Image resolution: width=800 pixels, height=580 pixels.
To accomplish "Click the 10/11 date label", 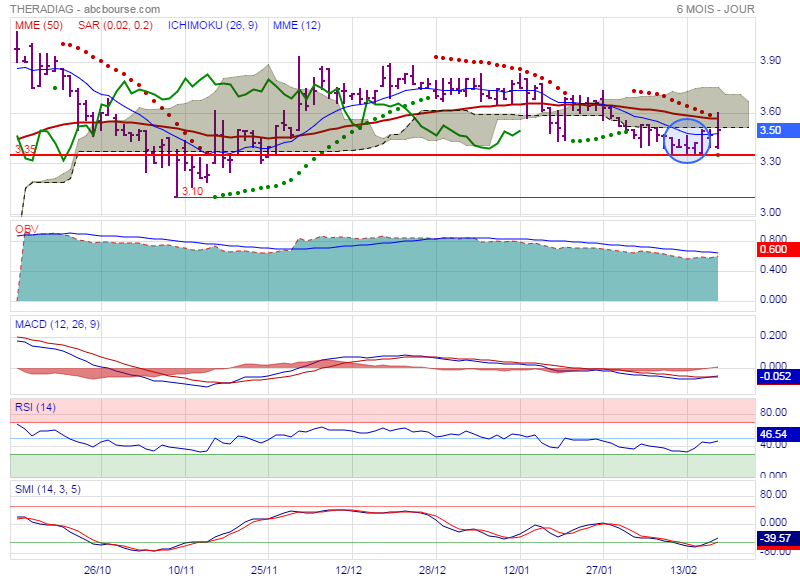I will coord(181,570).
